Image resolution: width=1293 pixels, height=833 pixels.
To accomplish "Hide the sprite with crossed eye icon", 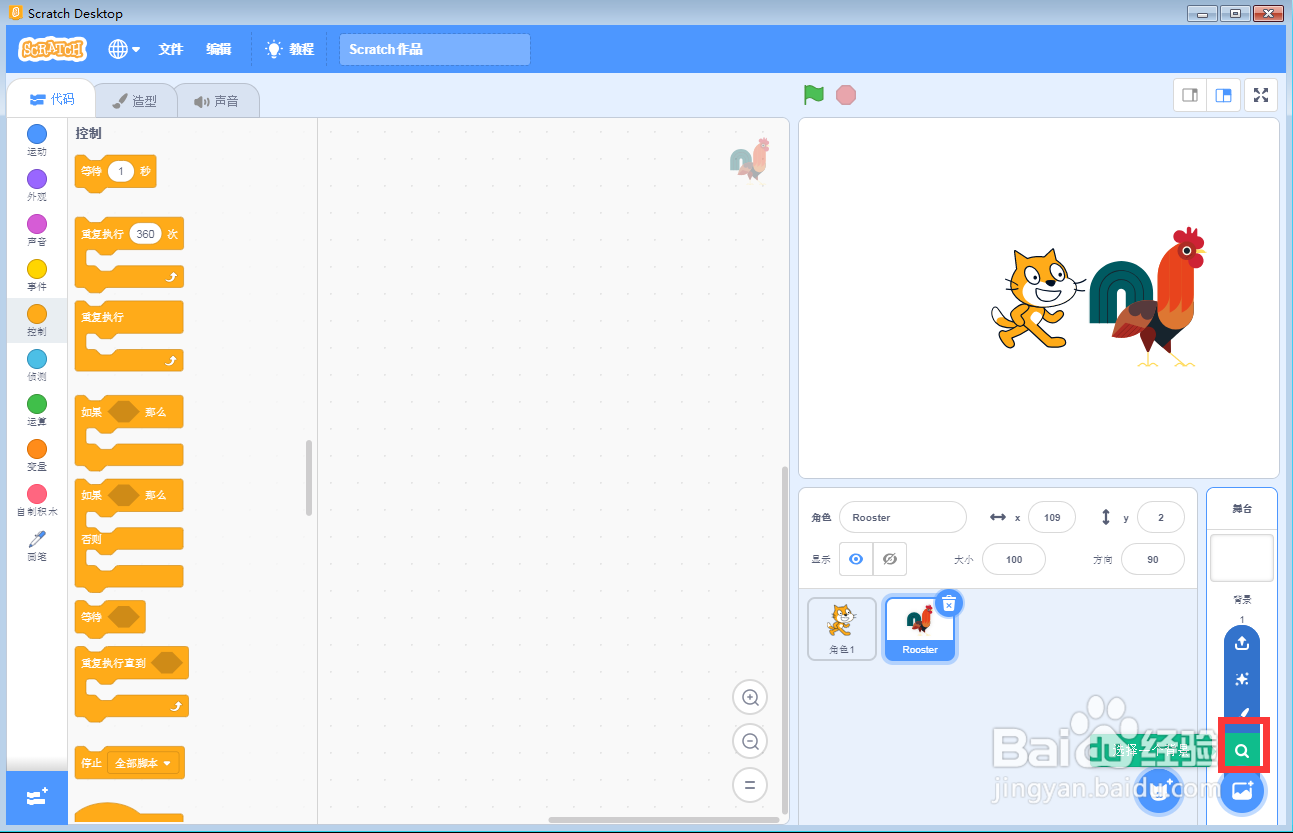I will coord(890,559).
